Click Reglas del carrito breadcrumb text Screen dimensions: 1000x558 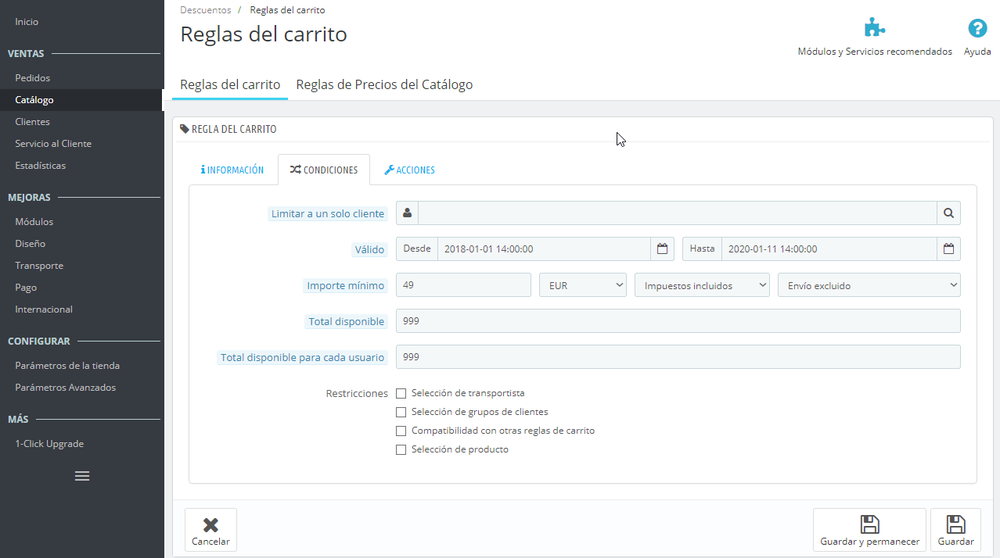pyautogui.click(x=288, y=10)
